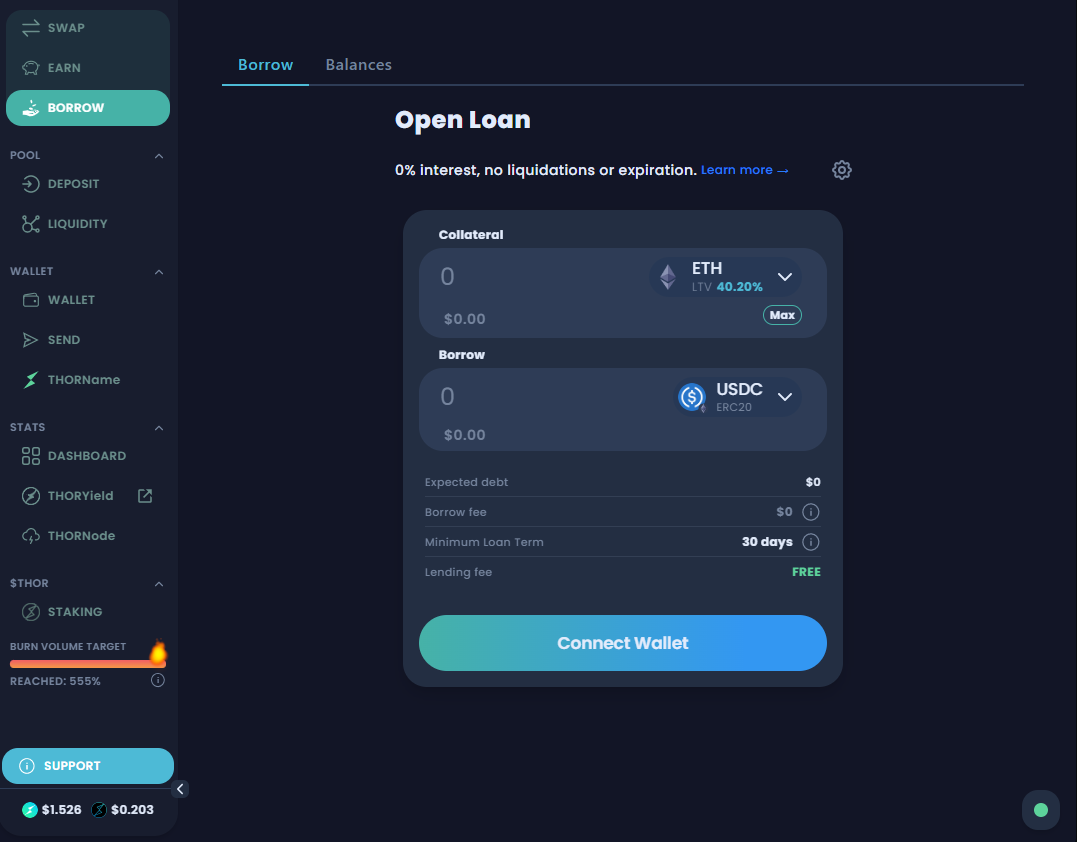The height and width of the screenshot is (842, 1077).
Task: Click the Dashboard grid icon
Action: coord(30,456)
